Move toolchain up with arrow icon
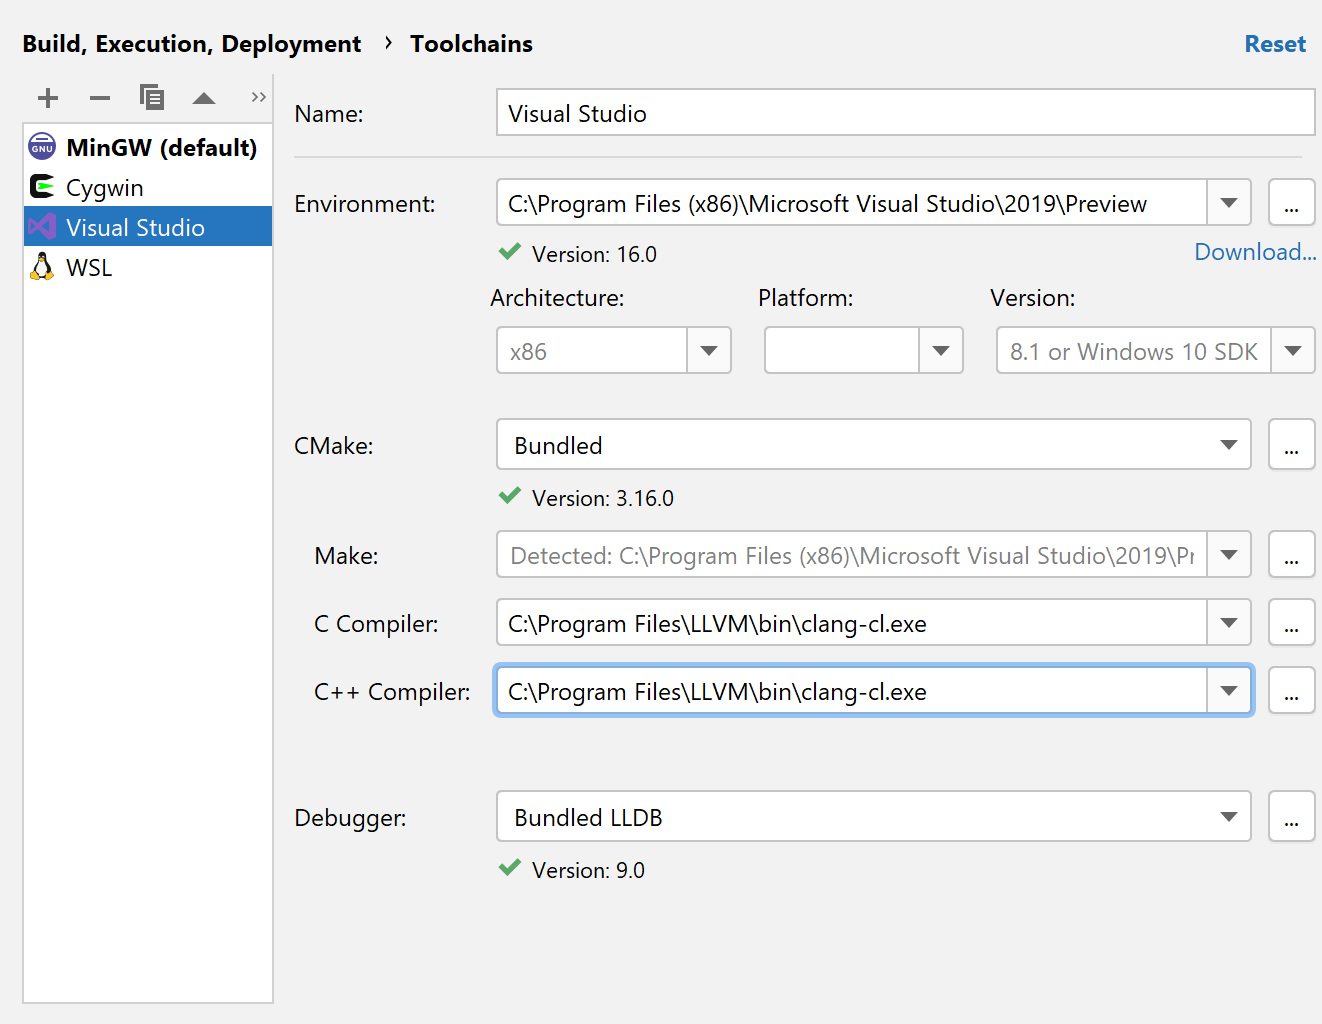The width and height of the screenshot is (1322, 1024). 204,98
